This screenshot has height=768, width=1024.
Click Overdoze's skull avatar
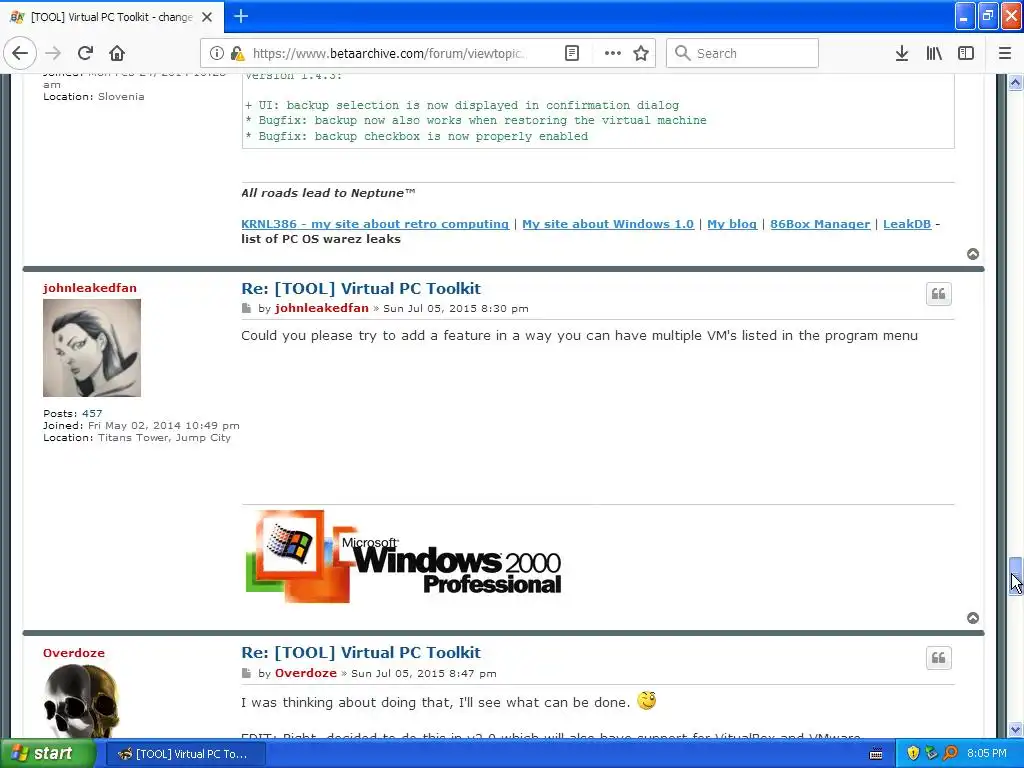click(x=82, y=701)
